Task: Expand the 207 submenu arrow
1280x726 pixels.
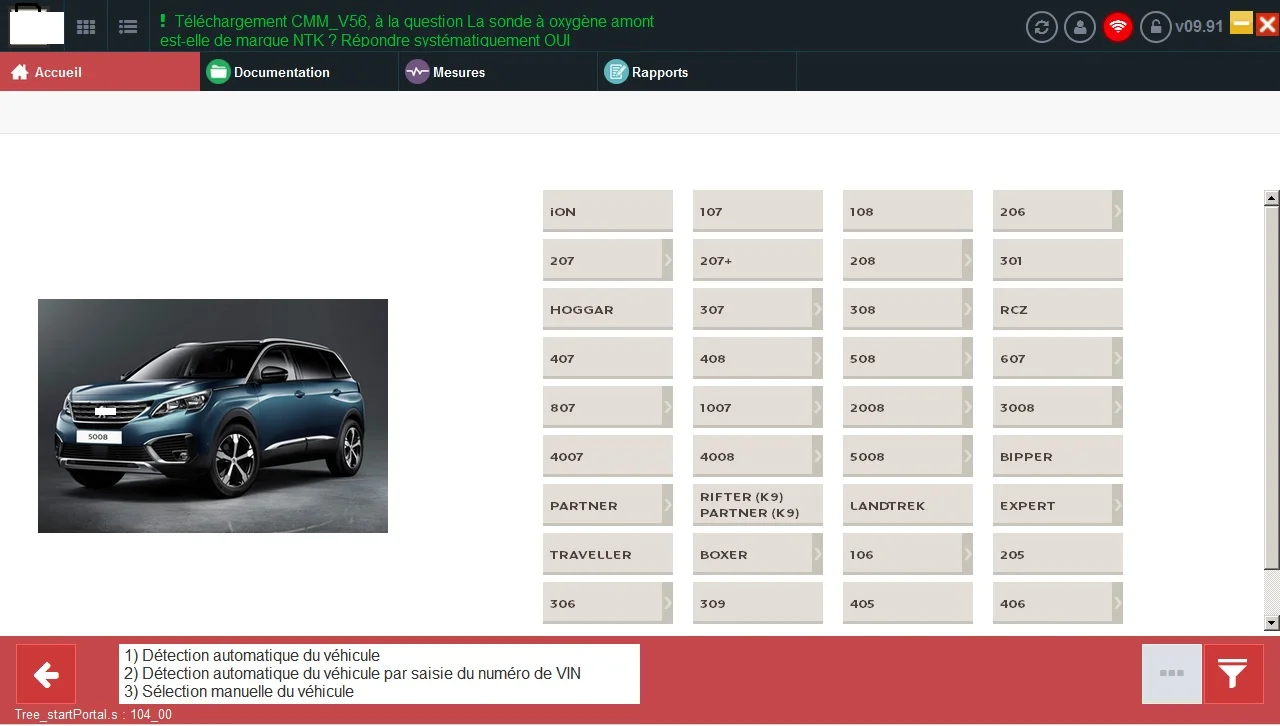Action: pyautogui.click(x=667, y=260)
